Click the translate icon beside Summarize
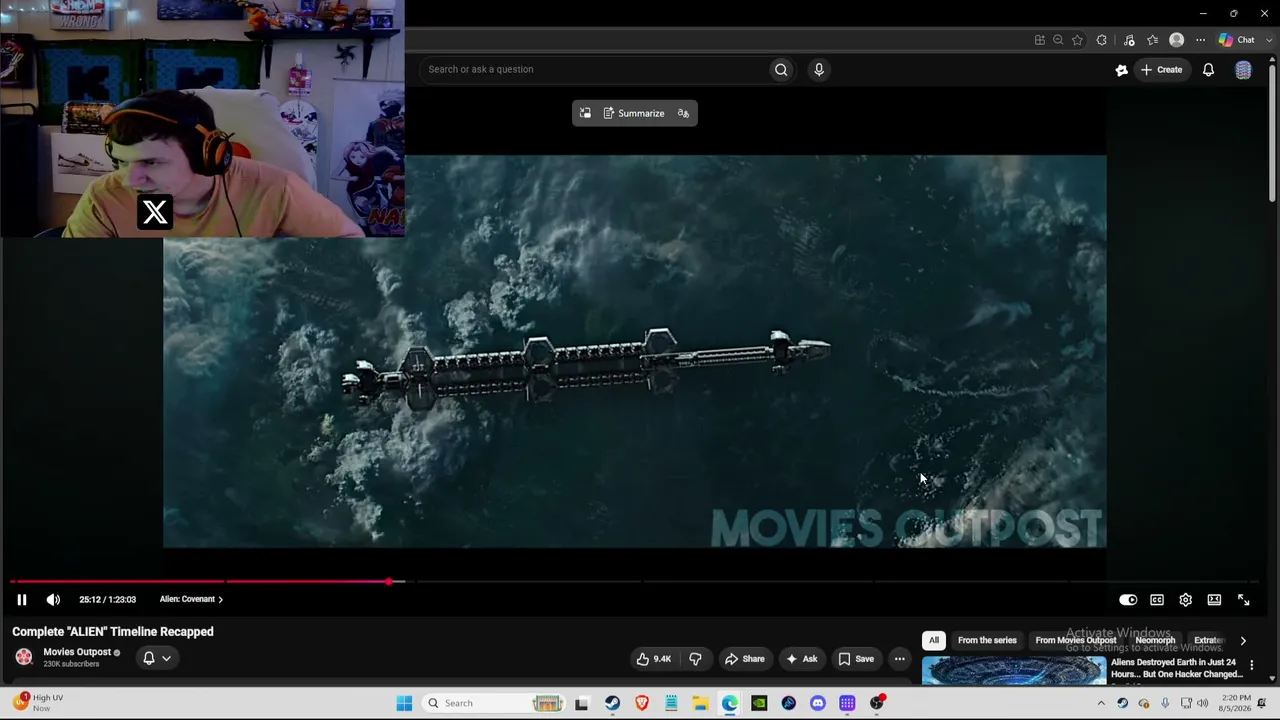 tap(683, 113)
